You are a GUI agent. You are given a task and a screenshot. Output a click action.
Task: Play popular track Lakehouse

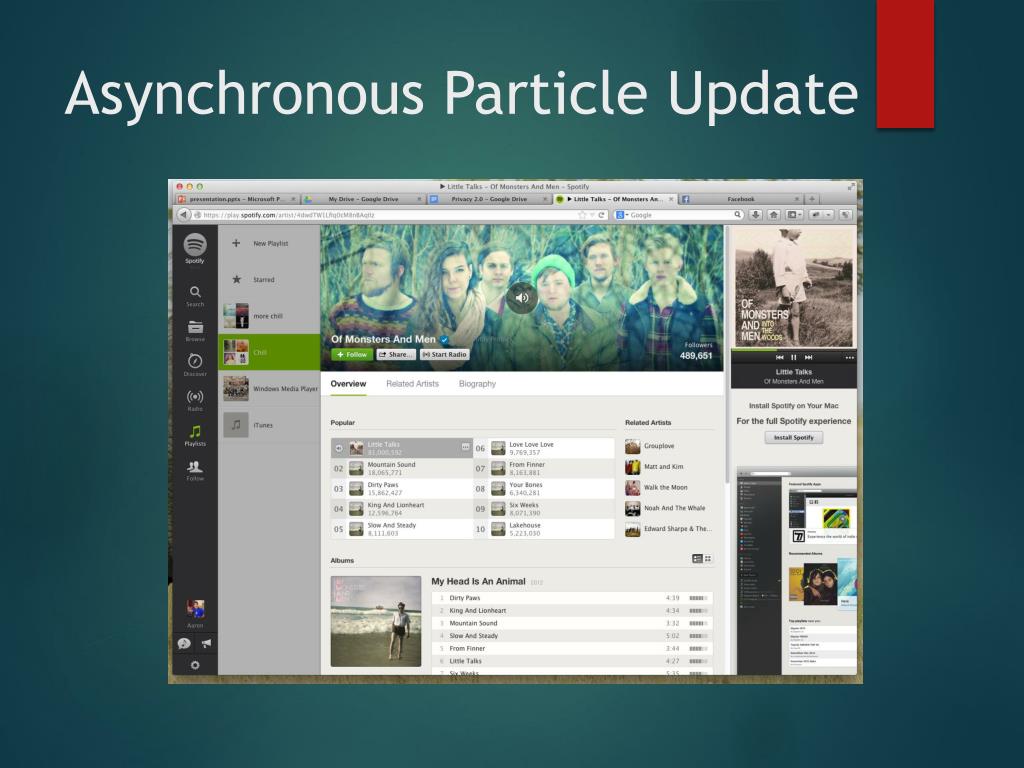(x=543, y=529)
